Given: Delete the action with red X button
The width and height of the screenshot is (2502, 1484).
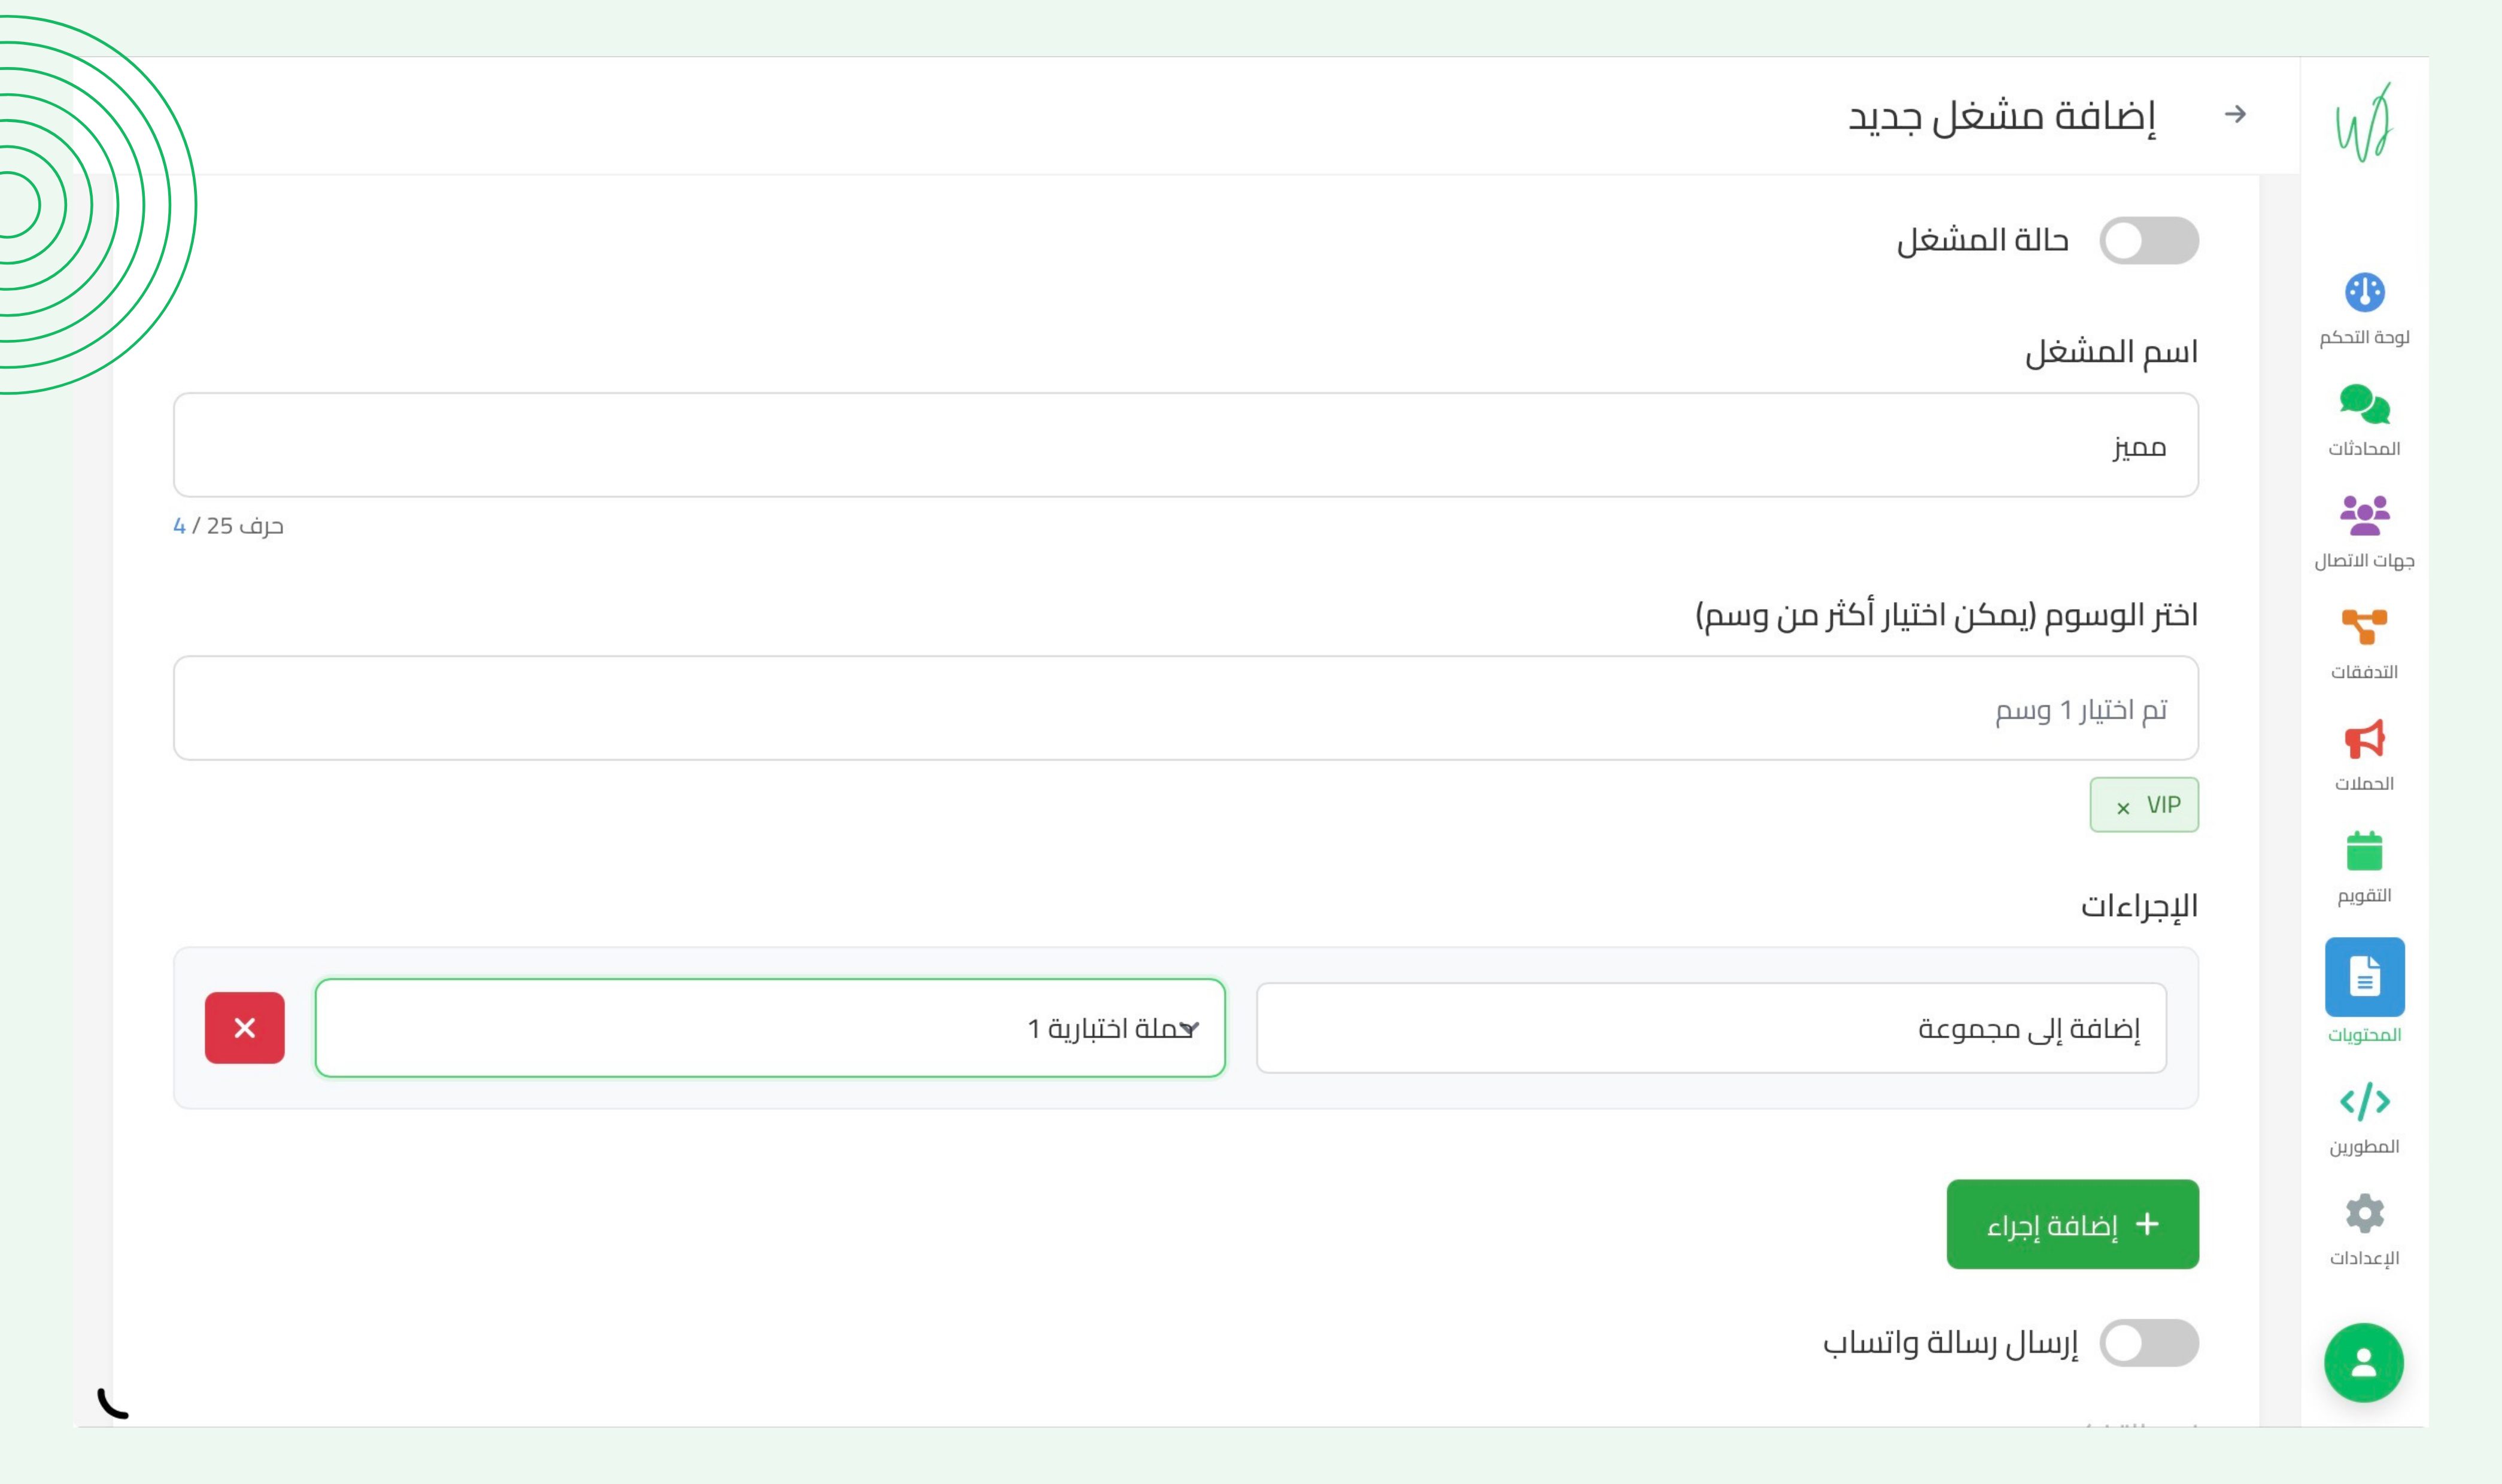Looking at the screenshot, I should click(x=245, y=1028).
